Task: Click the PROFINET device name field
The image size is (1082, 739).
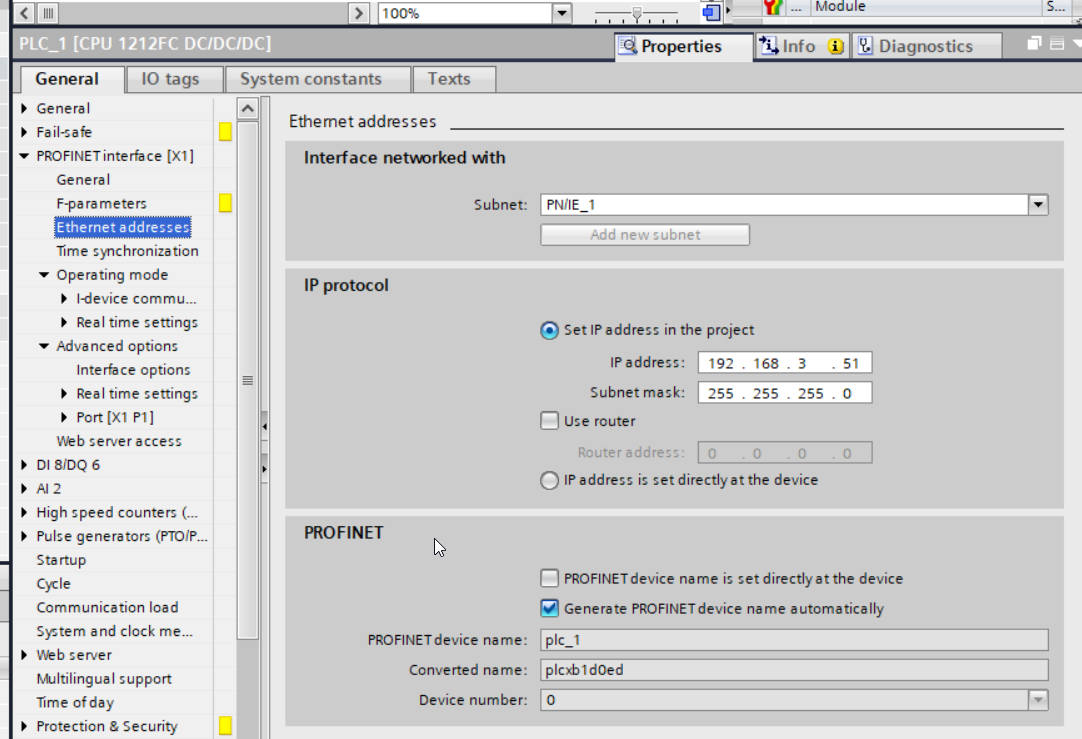Action: 794,640
